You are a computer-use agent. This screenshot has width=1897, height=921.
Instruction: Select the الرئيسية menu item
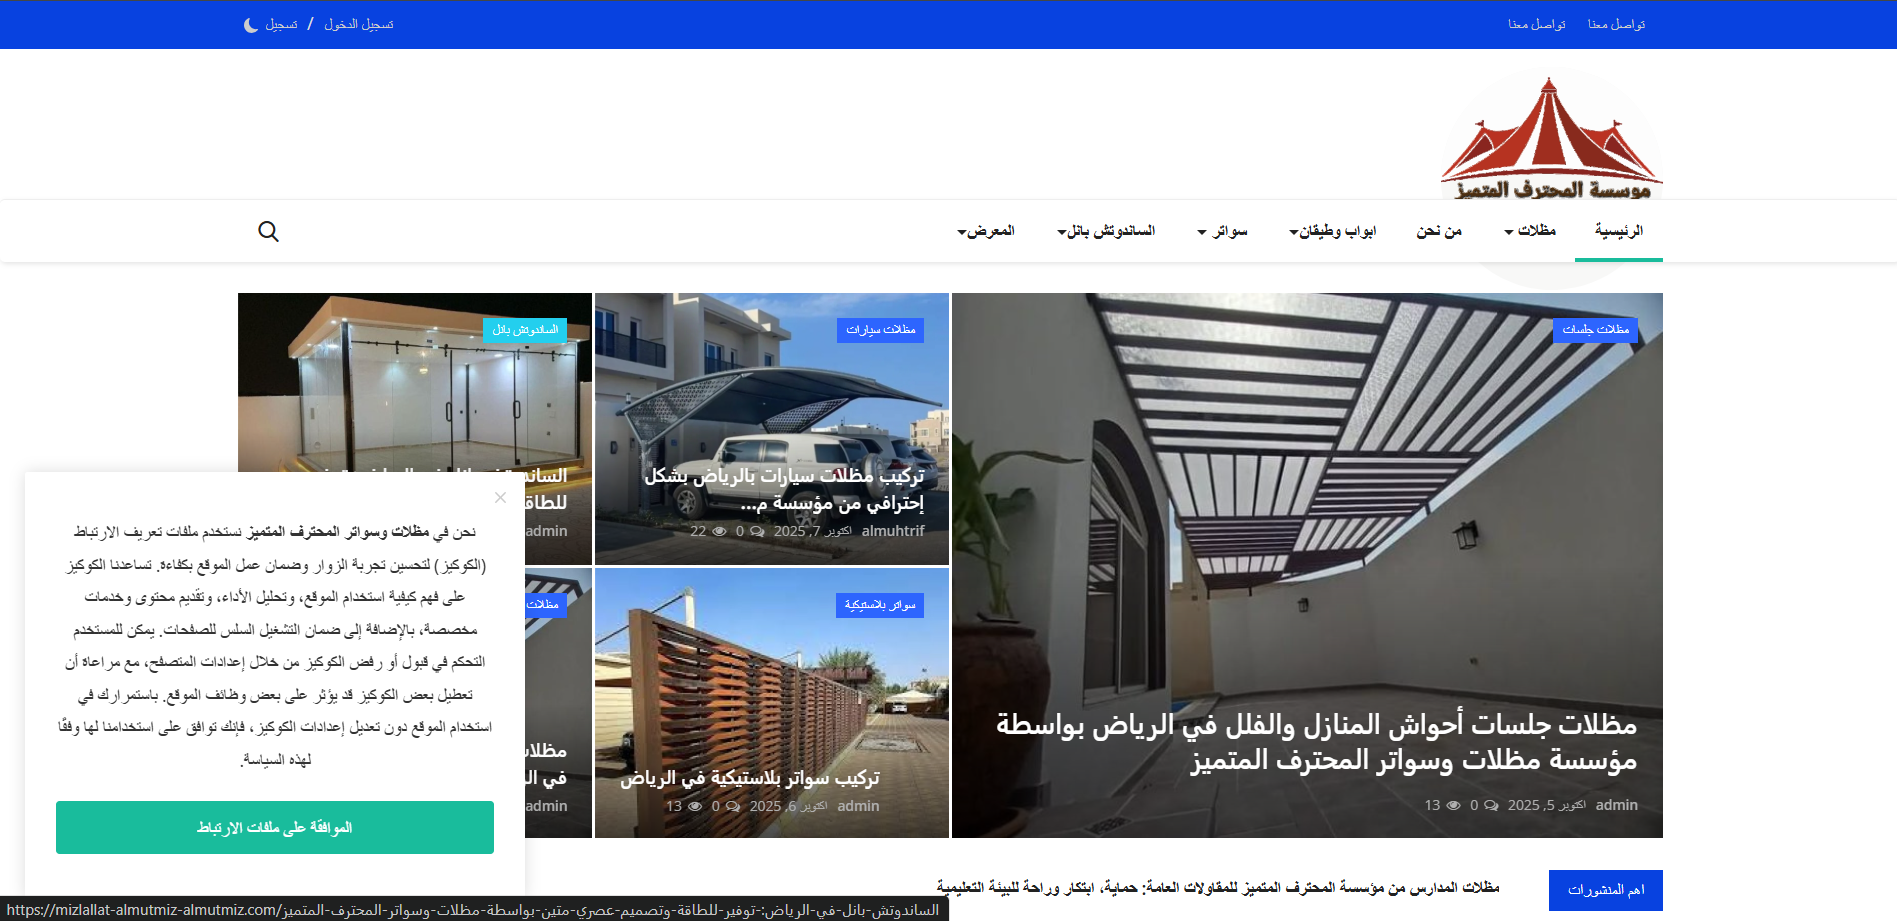point(1618,231)
